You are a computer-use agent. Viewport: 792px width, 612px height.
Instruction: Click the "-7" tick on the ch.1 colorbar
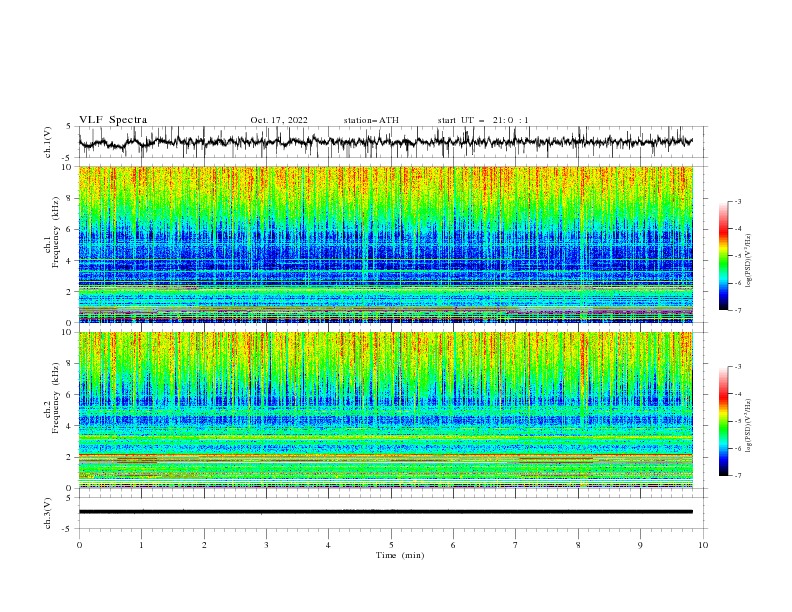738,311
